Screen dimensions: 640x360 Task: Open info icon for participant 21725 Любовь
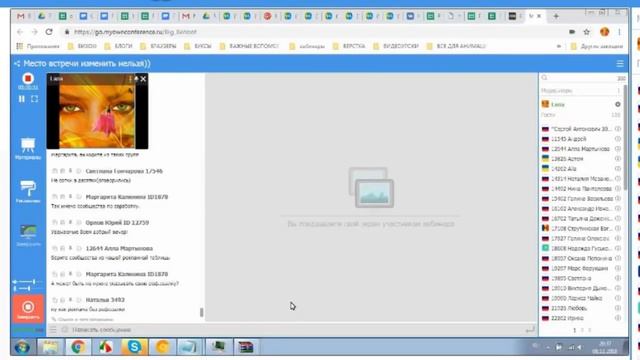pyautogui.click(x=618, y=308)
